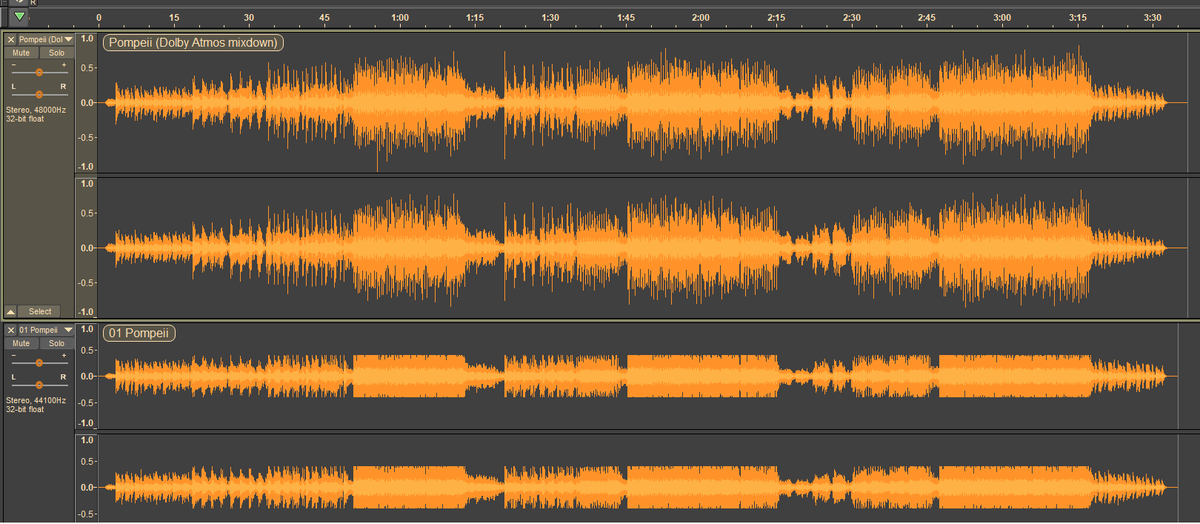Click the 'Stereo, 44100Hz' track info text
The height and width of the screenshot is (524, 1200).
(35, 400)
